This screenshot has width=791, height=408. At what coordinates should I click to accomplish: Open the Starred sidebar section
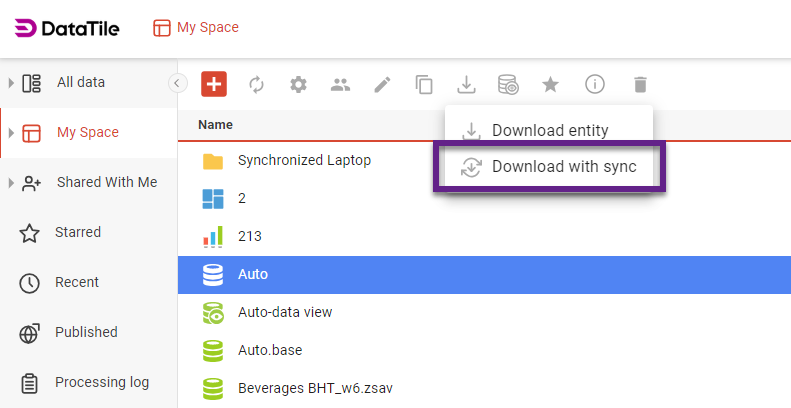pyautogui.click(x=77, y=232)
